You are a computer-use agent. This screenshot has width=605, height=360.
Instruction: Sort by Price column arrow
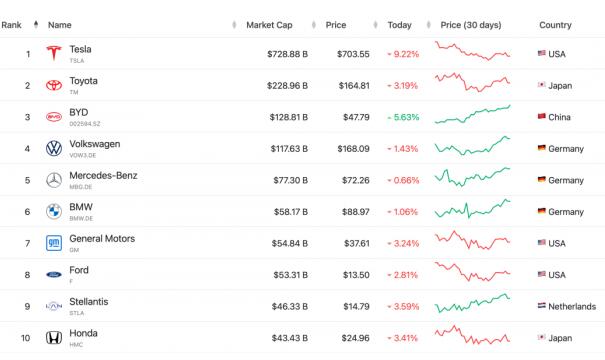314,25
